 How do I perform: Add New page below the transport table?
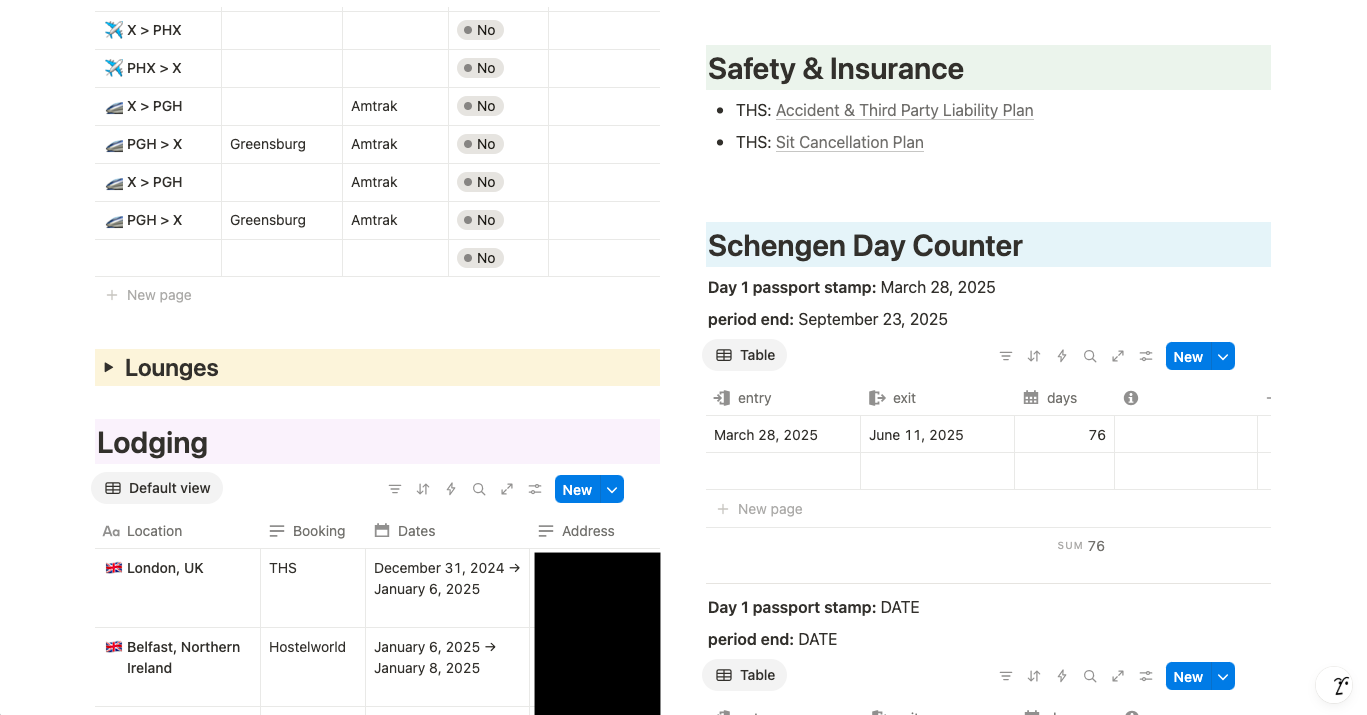tap(149, 295)
